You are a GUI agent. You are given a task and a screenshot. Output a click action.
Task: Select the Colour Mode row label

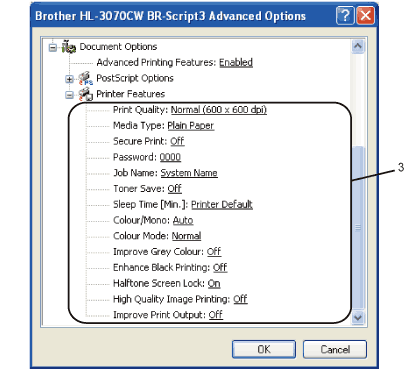(141, 236)
